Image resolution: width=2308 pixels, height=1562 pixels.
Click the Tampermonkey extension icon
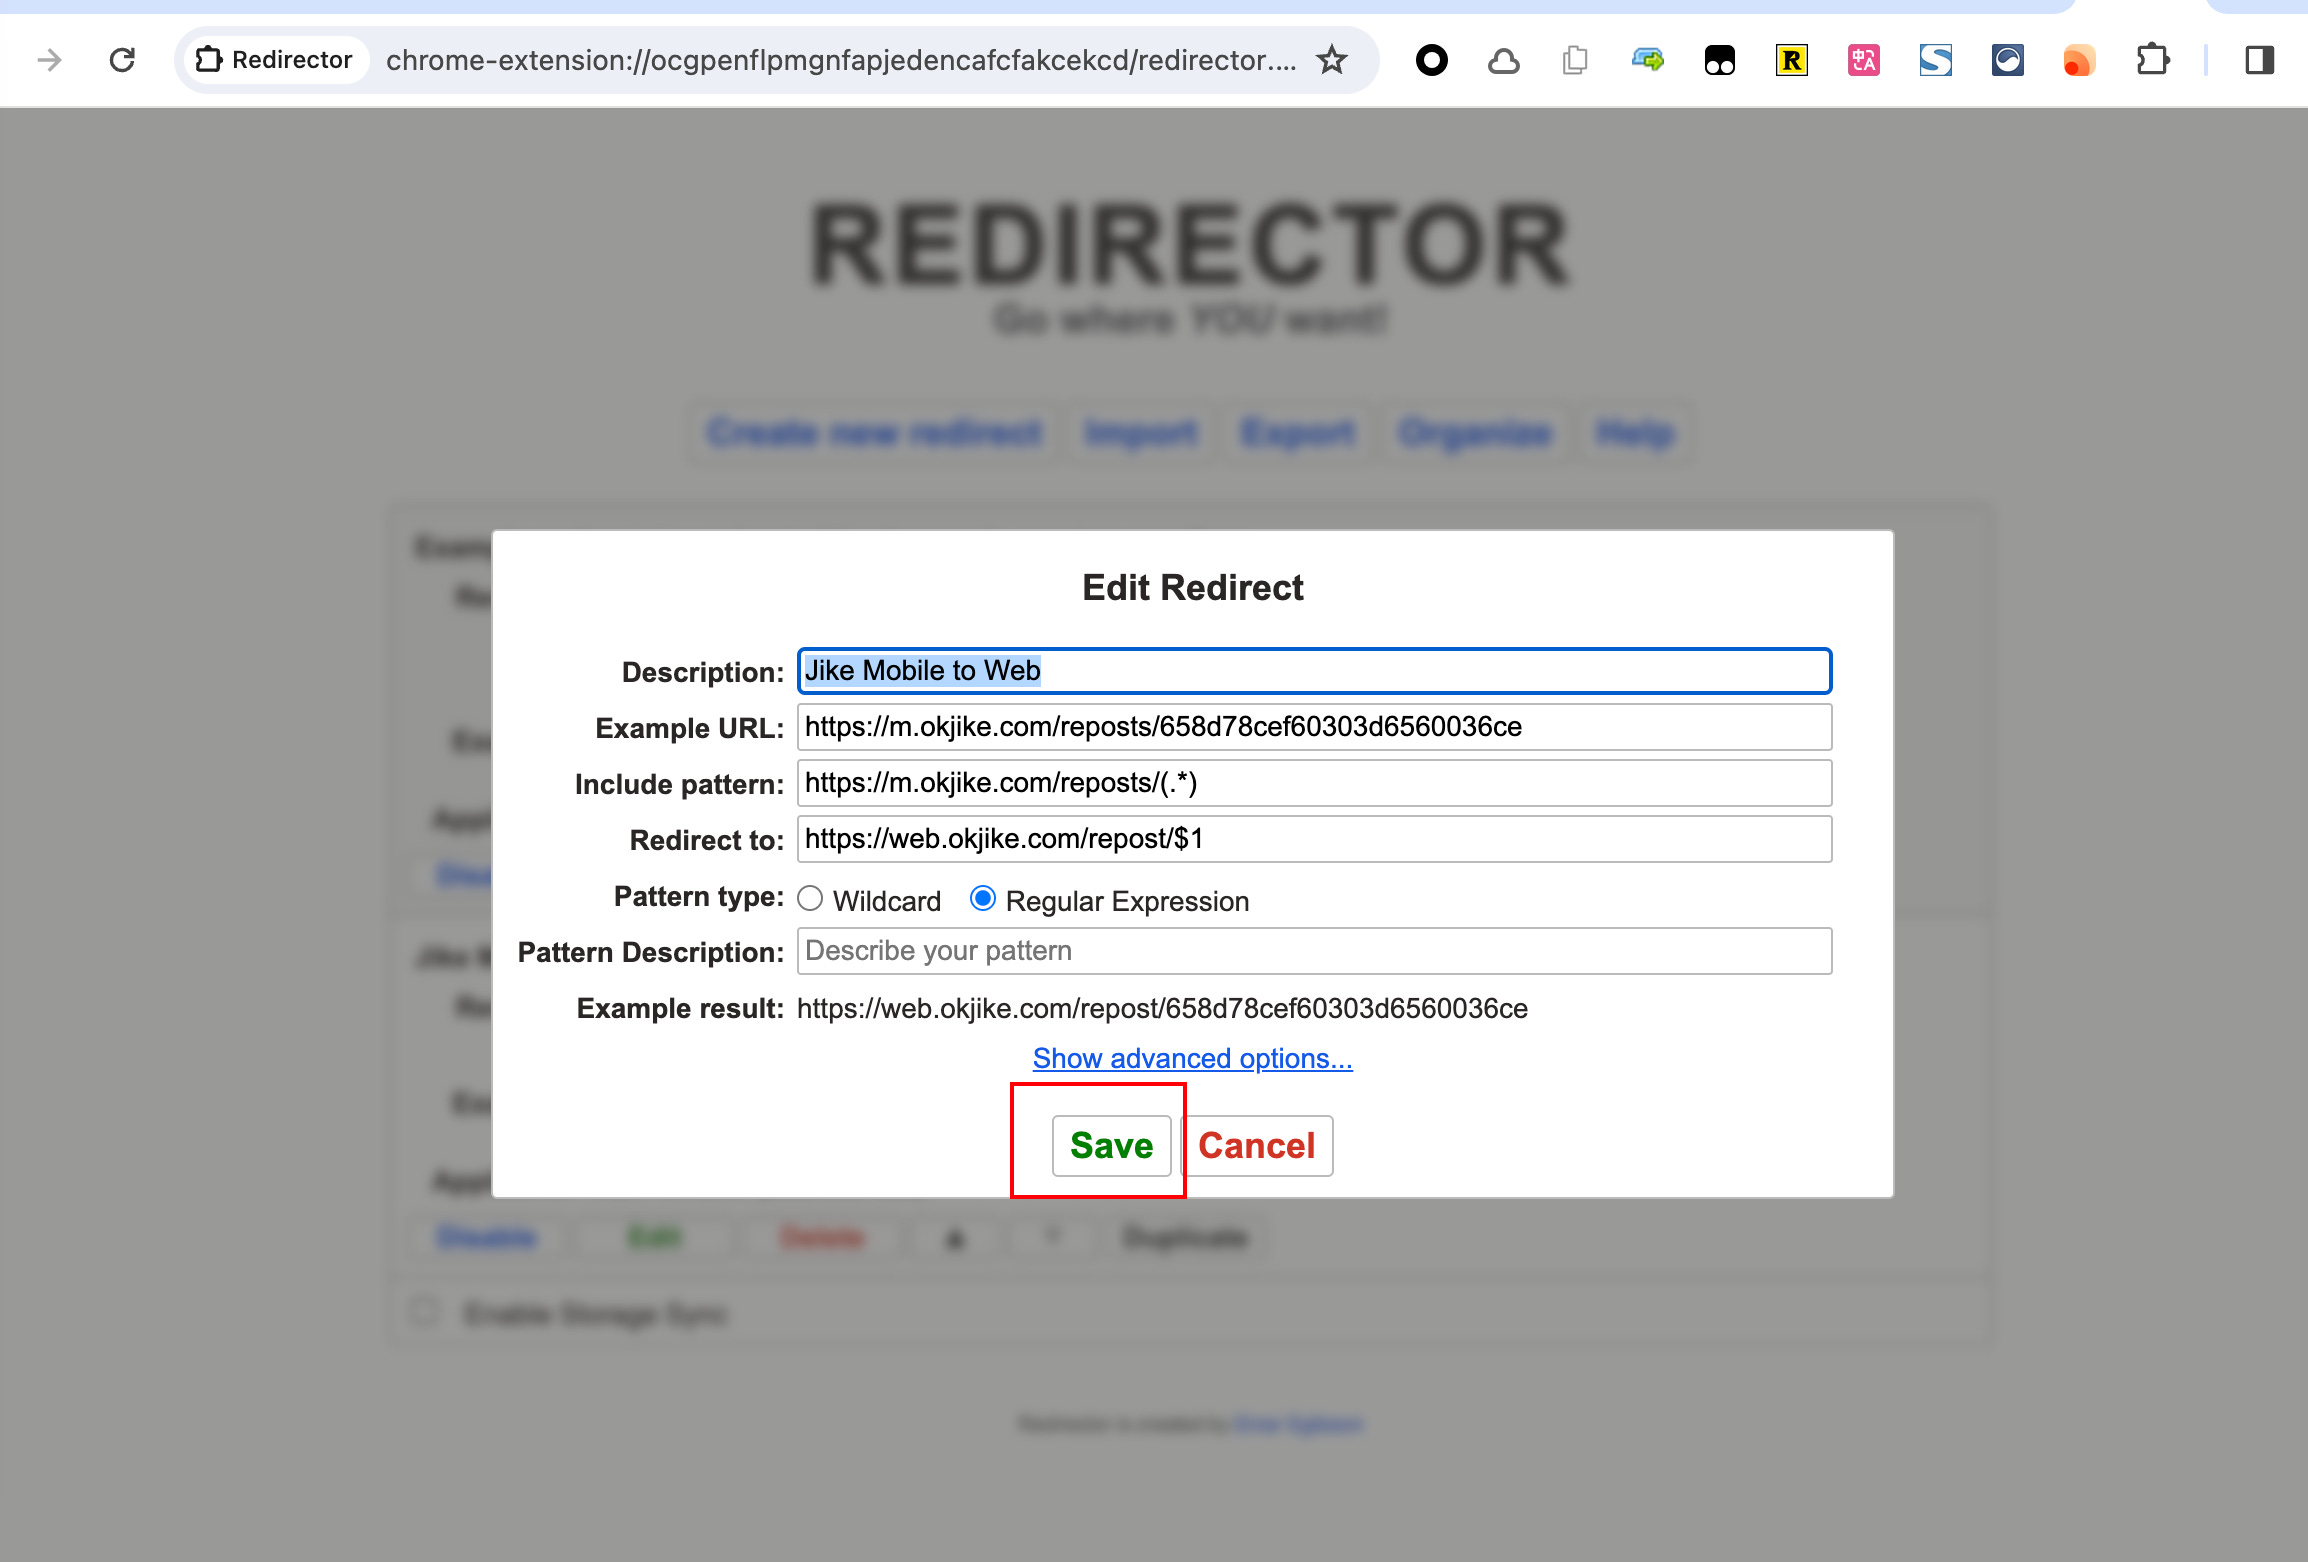[x=1719, y=61]
